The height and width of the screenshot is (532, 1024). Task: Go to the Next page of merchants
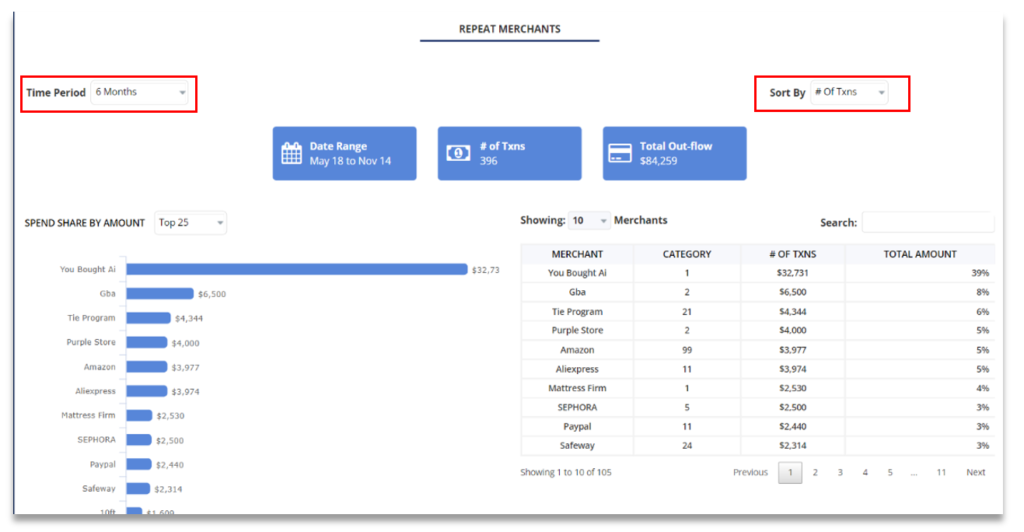975,473
